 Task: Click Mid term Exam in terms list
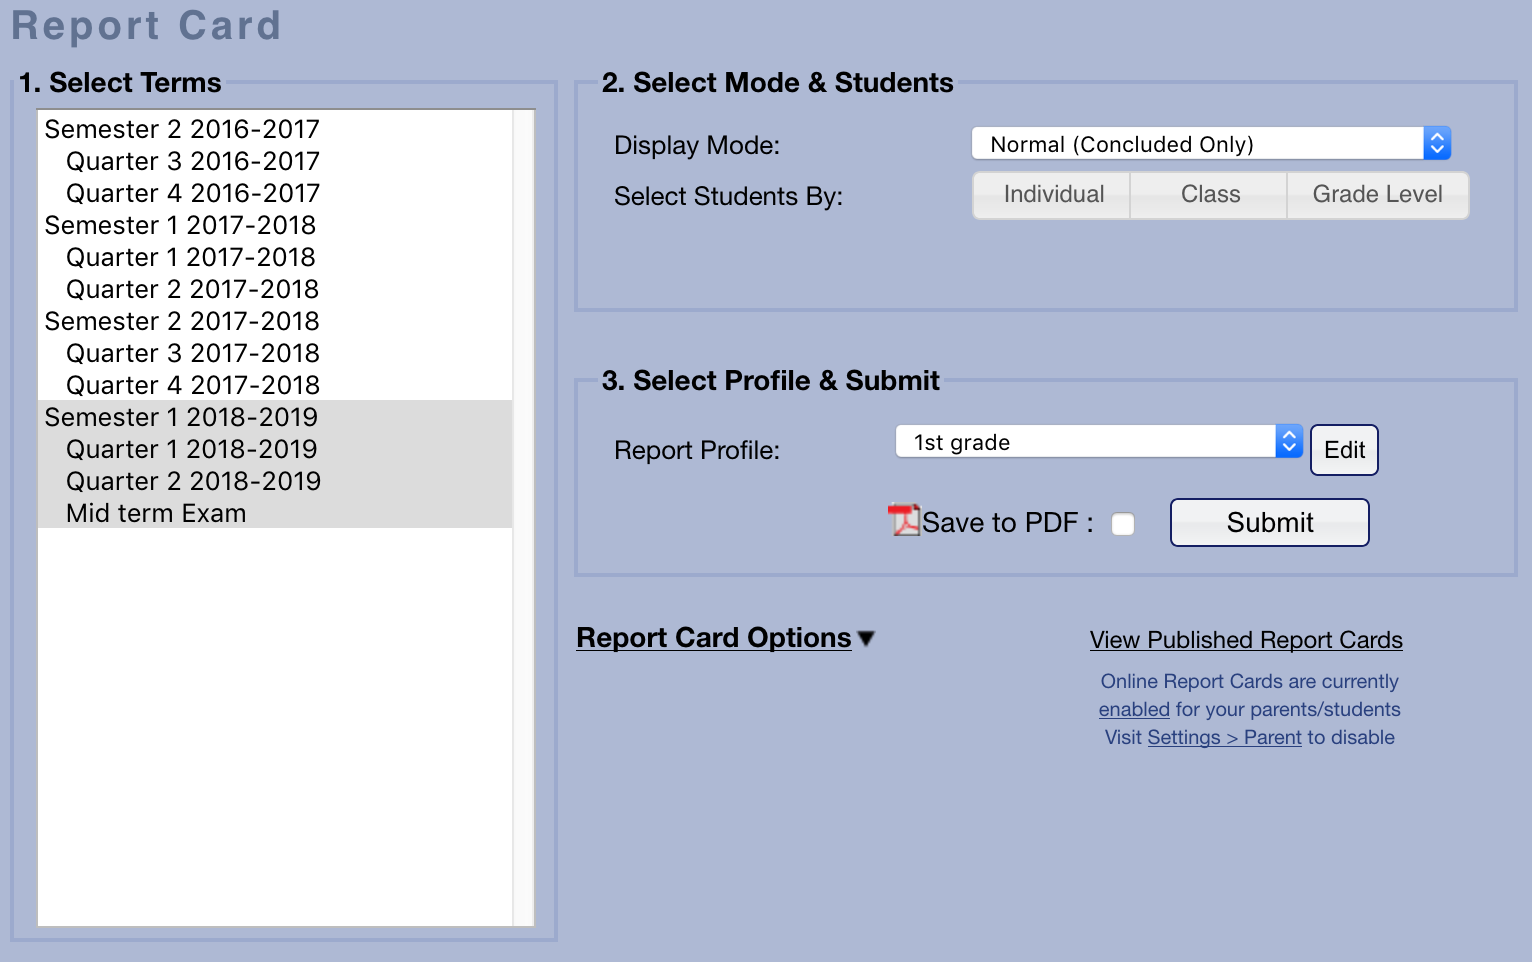156,514
